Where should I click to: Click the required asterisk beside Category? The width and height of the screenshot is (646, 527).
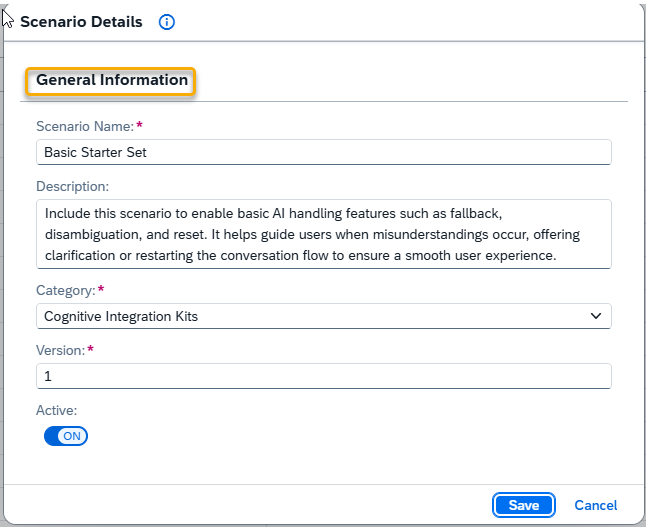101,289
